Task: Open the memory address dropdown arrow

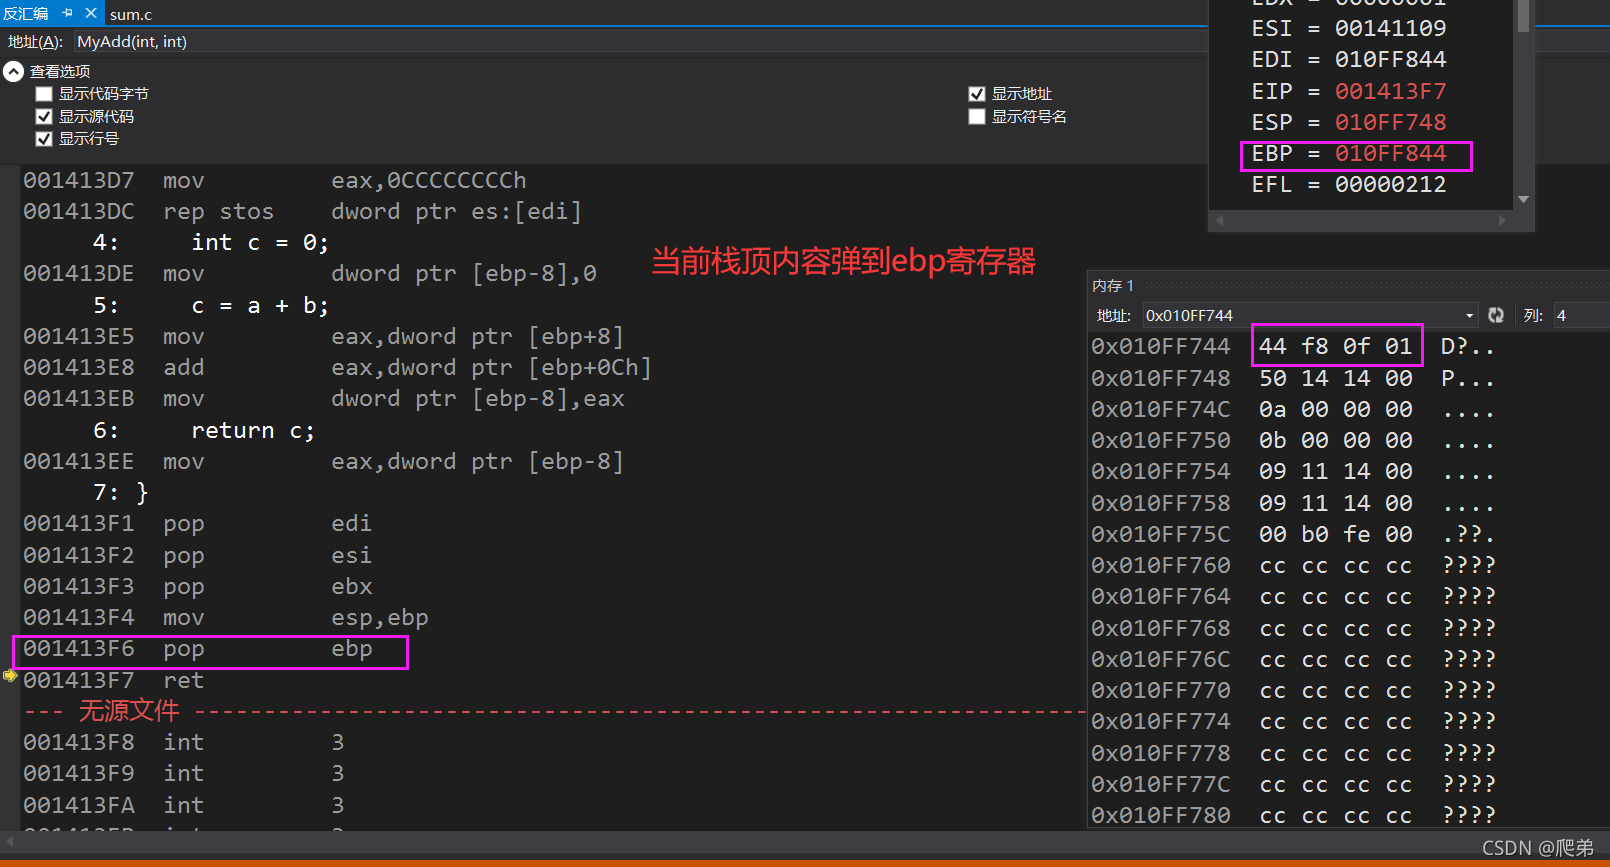Action: click(x=1470, y=315)
